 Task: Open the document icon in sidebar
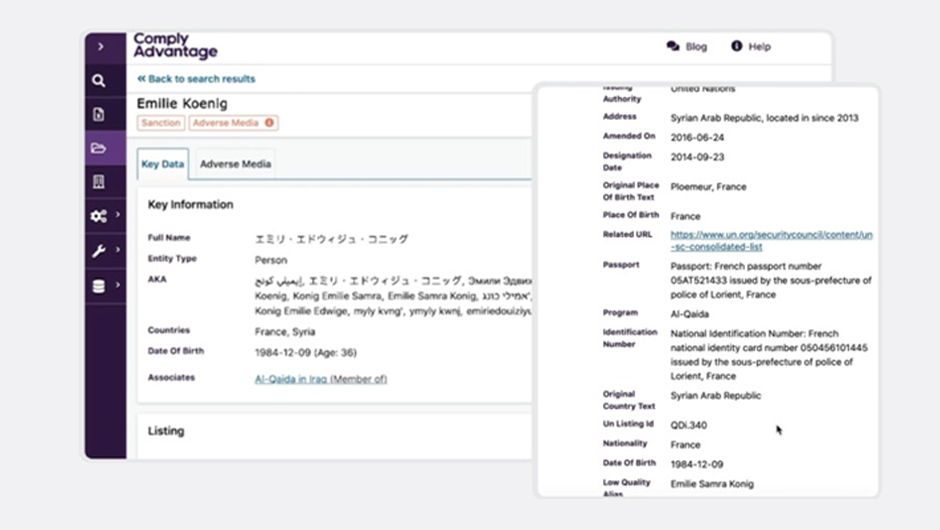(99, 114)
